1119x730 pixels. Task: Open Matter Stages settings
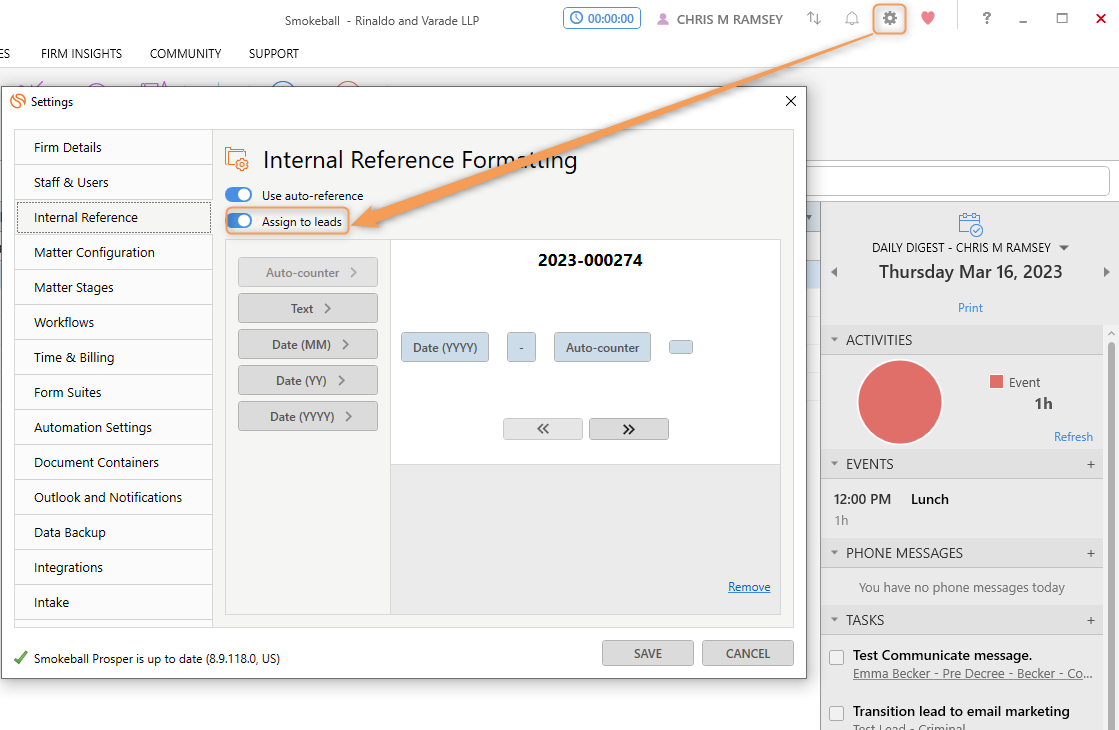pos(113,287)
